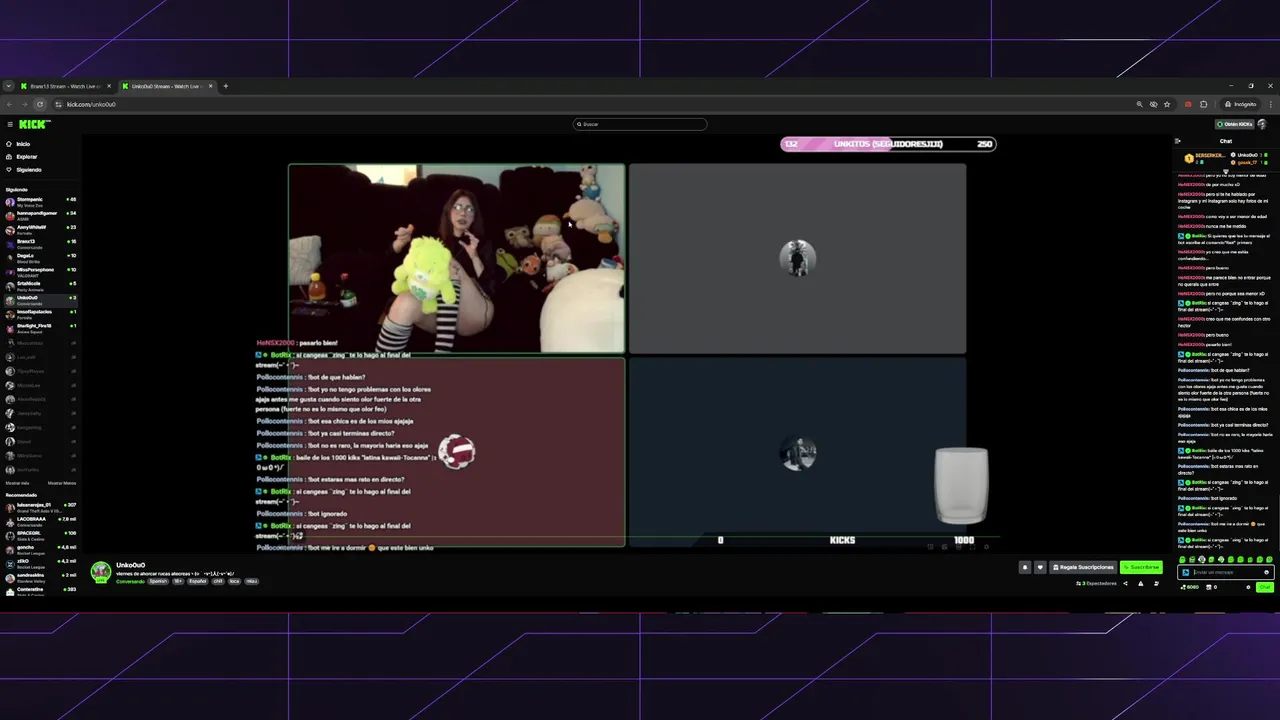This screenshot has width=1280, height=720.
Task: Open Explorar in the sidebar
Action: tap(26, 157)
